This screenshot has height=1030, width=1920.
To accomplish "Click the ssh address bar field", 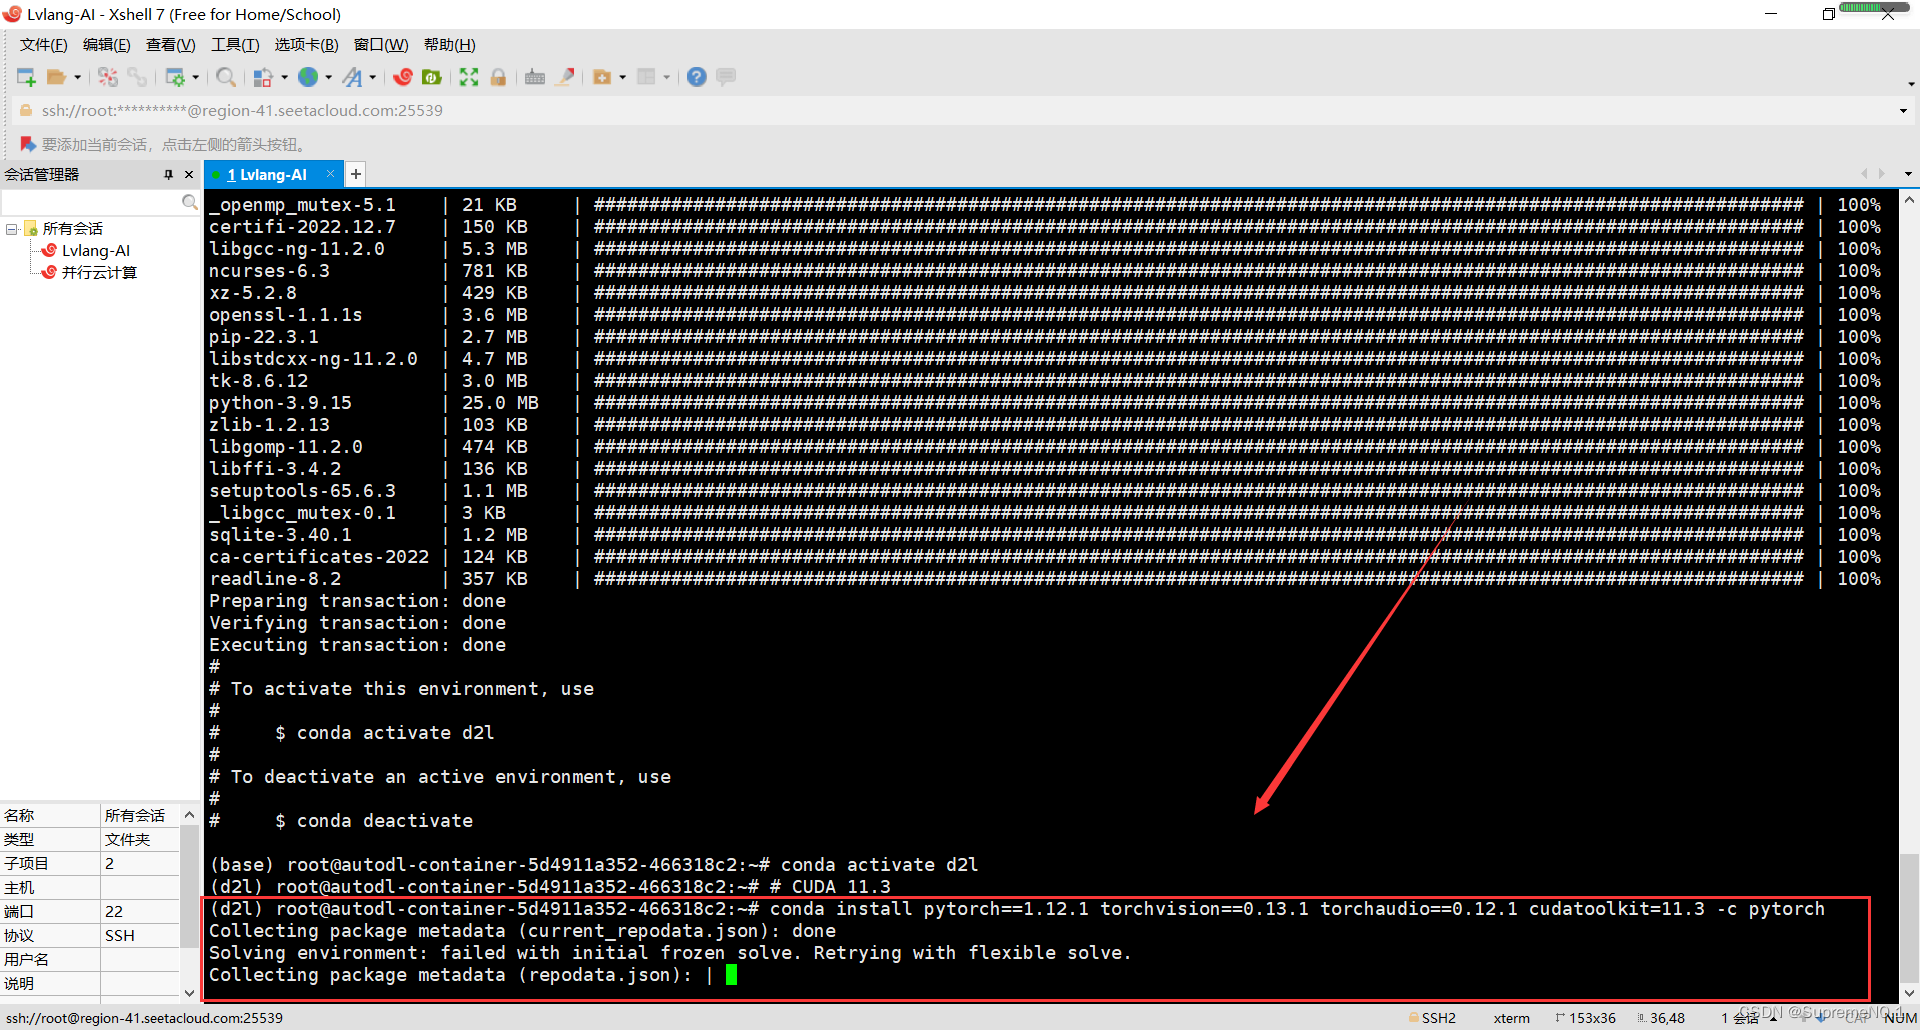I will 960,111.
